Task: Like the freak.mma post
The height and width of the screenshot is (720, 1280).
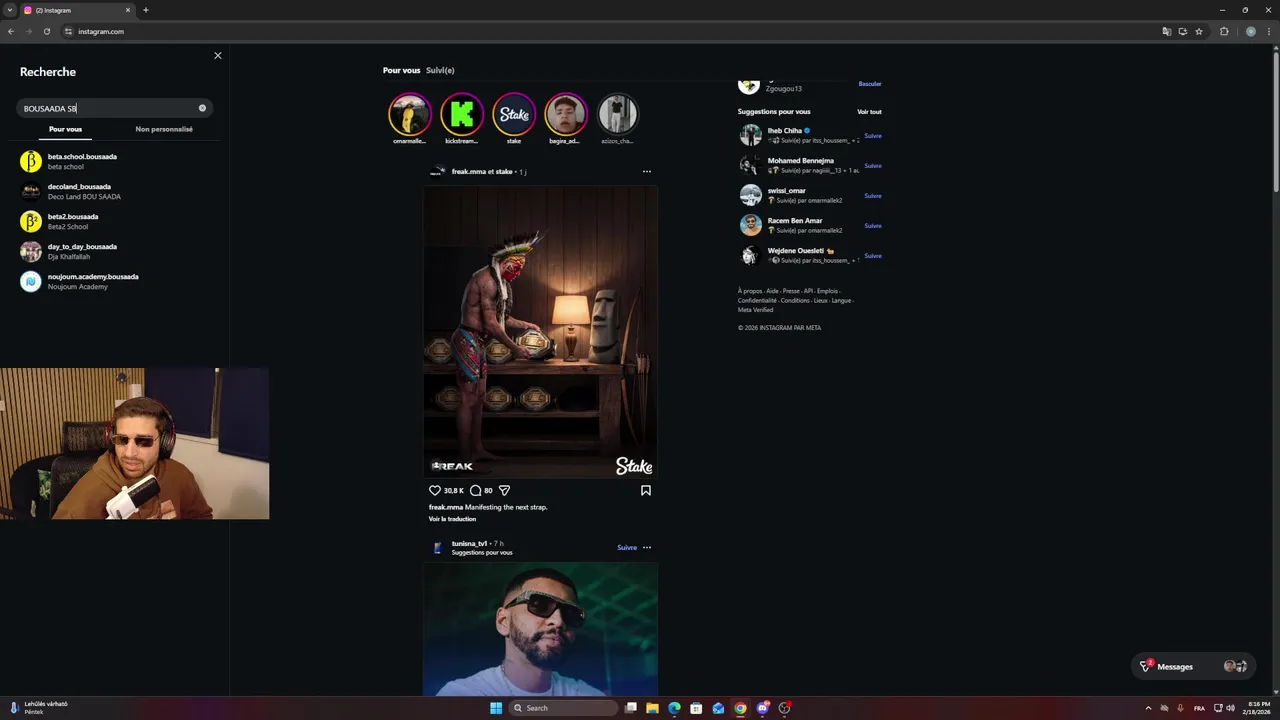Action: pyautogui.click(x=435, y=491)
